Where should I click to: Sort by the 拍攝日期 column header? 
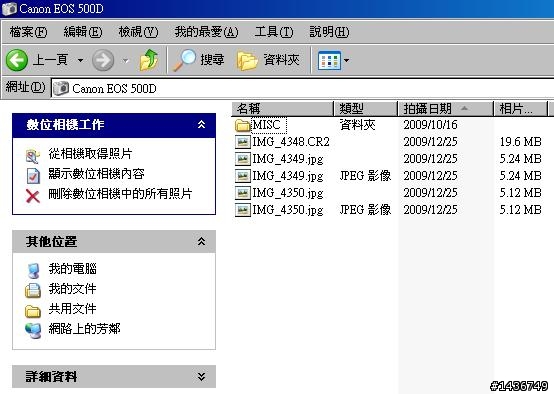point(446,109)
